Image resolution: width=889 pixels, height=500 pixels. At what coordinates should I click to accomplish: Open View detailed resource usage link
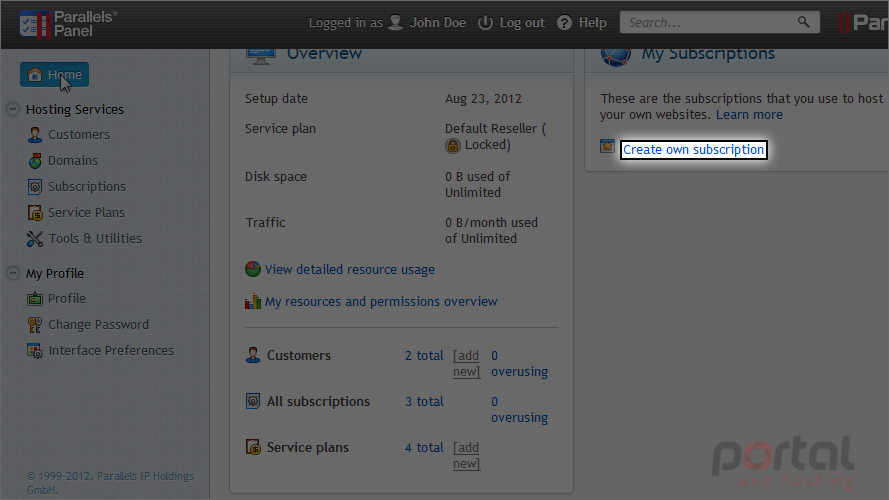point(349,270)
